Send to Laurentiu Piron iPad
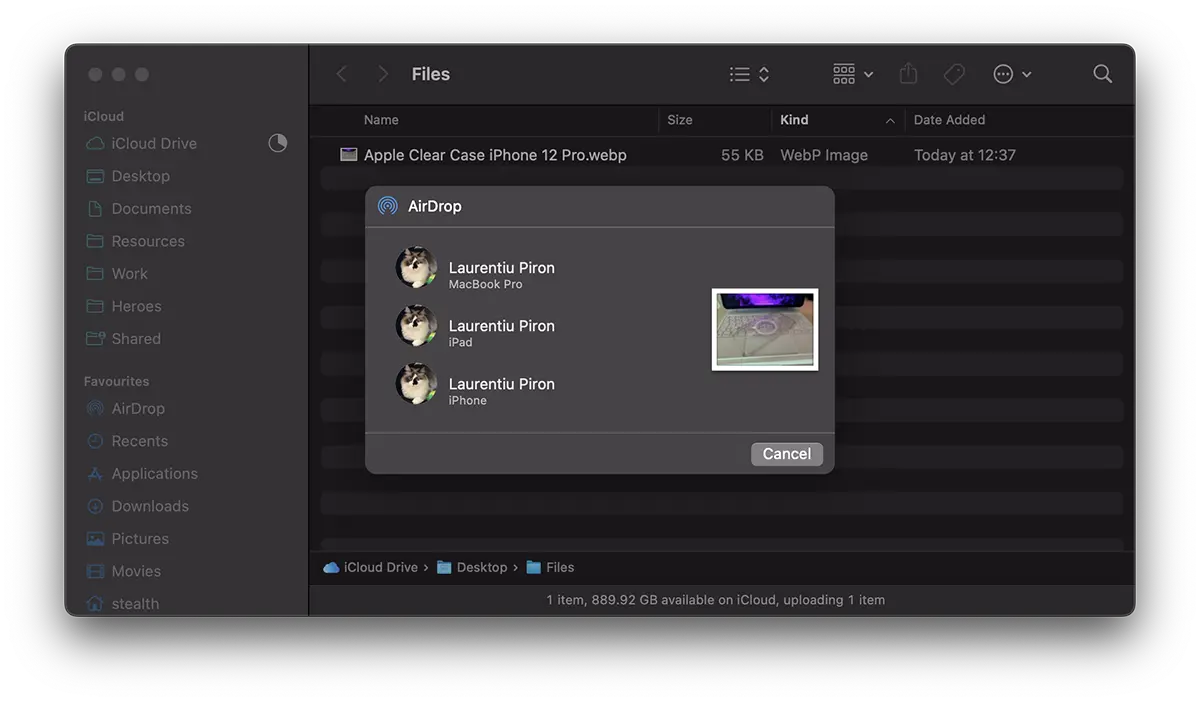This screenshot has height=702, width=1200. [x=476, y=326]
